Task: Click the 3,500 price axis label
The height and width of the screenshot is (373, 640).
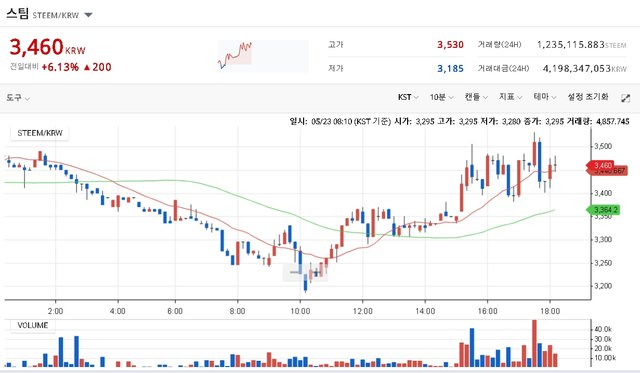Action: 603,146
